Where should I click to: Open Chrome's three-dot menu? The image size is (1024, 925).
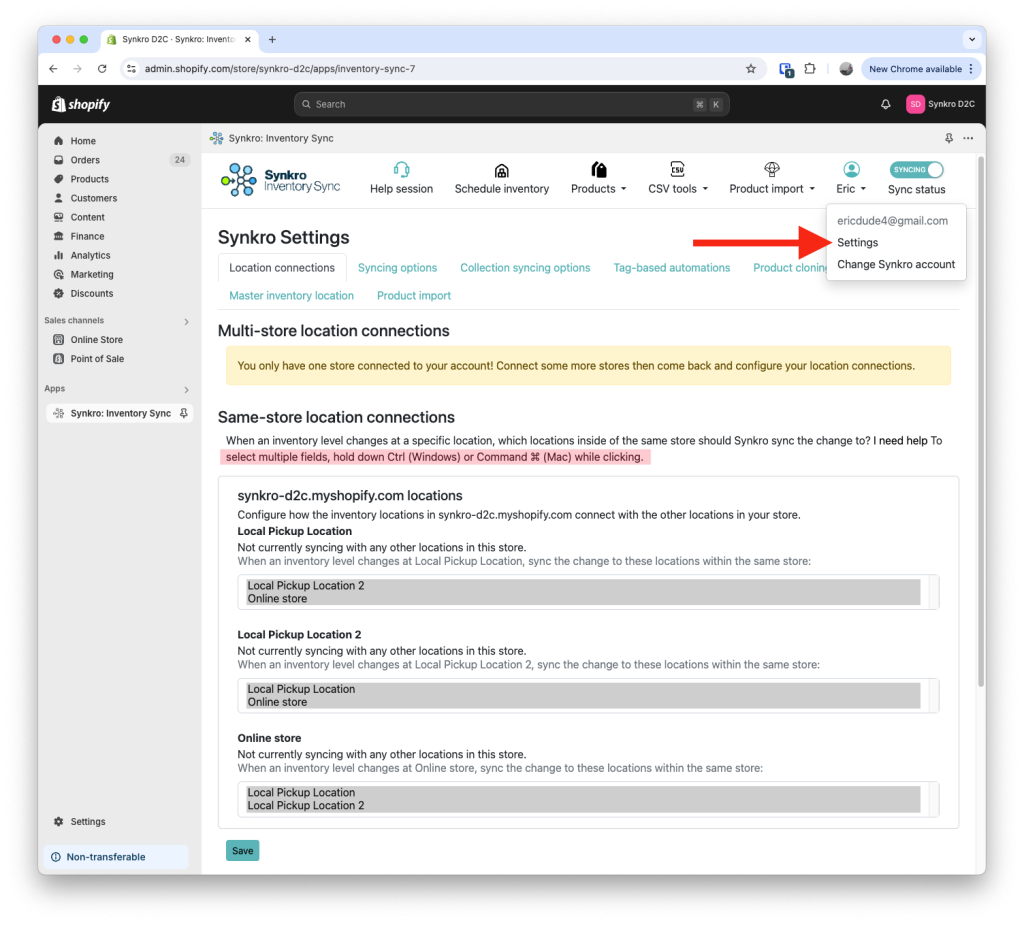coord(971,69)
